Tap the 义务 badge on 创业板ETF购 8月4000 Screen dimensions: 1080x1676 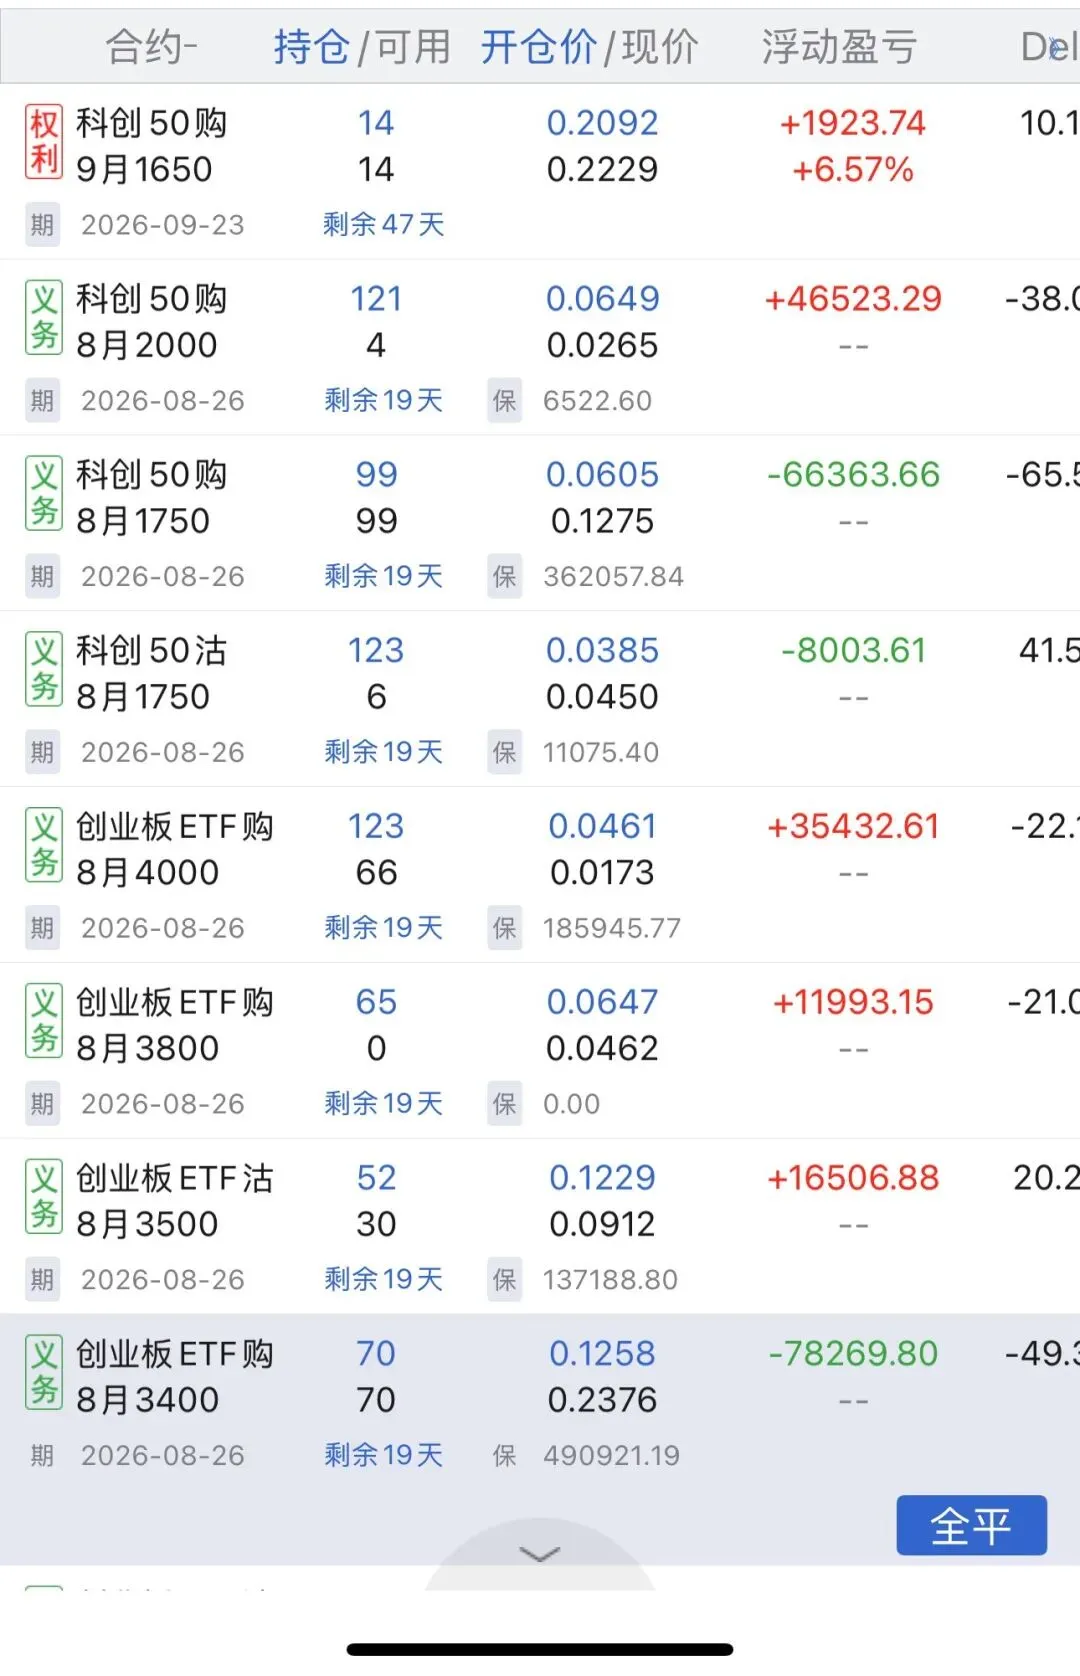[44, 846]
